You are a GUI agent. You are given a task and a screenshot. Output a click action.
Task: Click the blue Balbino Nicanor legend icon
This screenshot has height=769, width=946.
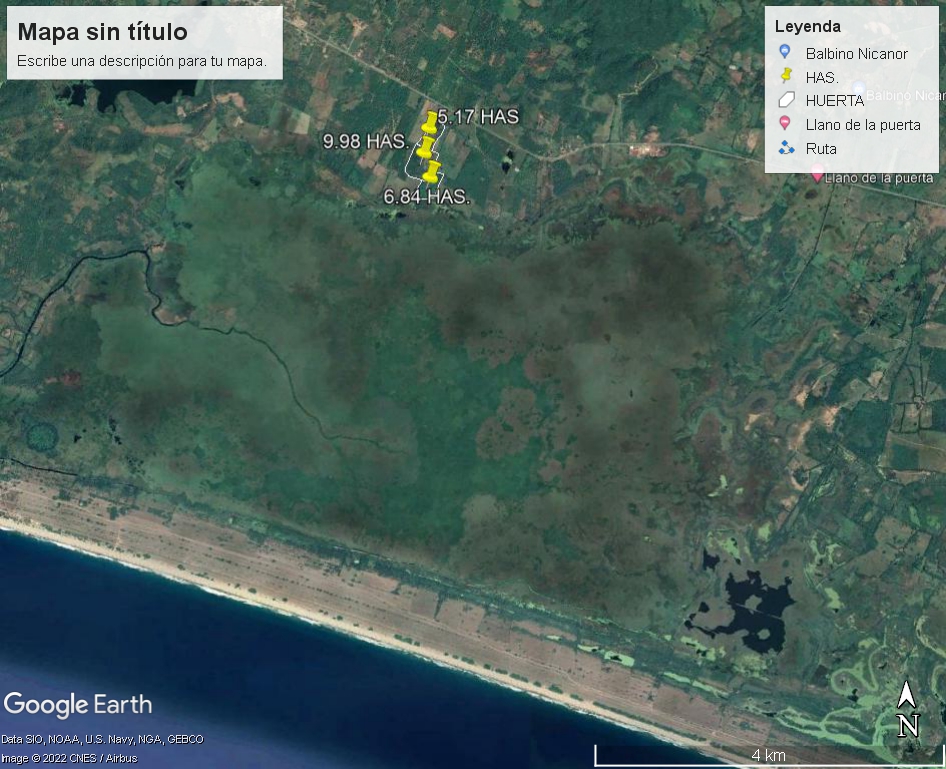tap(784, 52)
